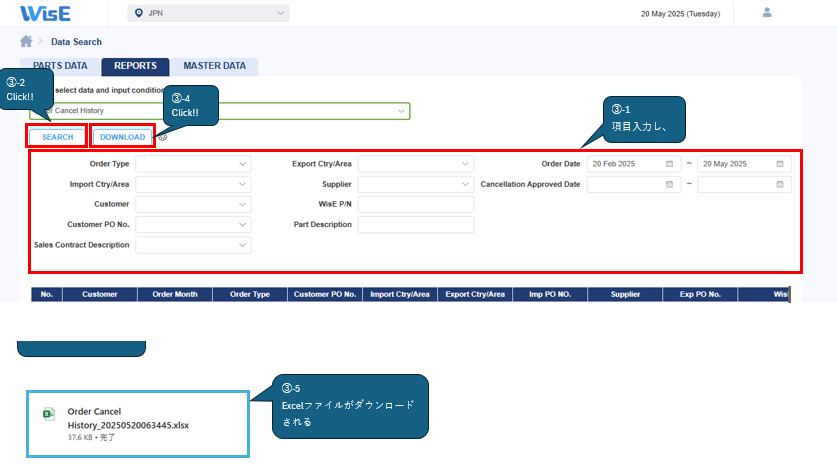
Task: Open the downloaded Order Cancel History Excel file
Action: (x=128, y=418)
